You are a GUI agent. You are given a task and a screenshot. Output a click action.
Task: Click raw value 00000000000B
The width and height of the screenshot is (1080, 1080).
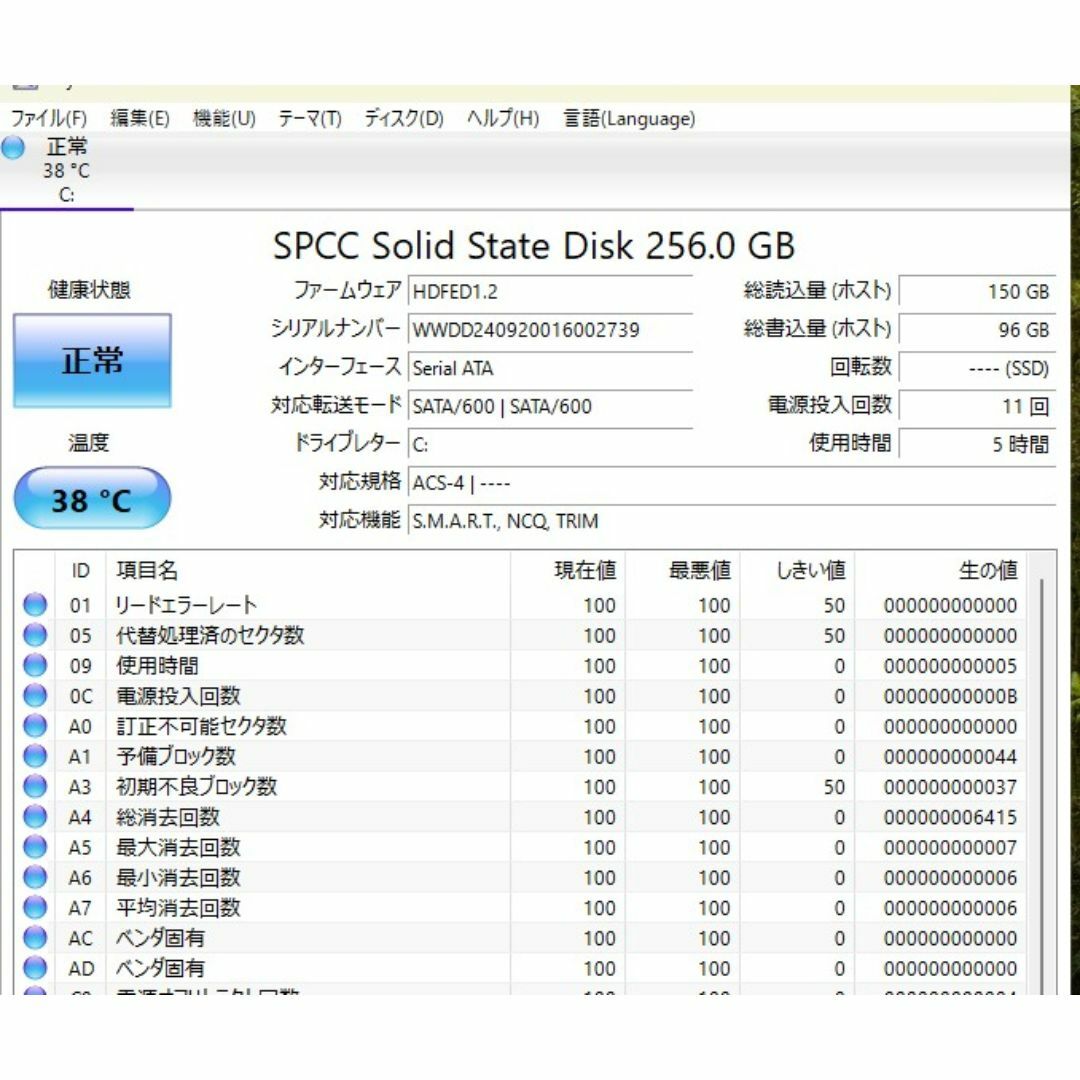click(x=951, y=696)
